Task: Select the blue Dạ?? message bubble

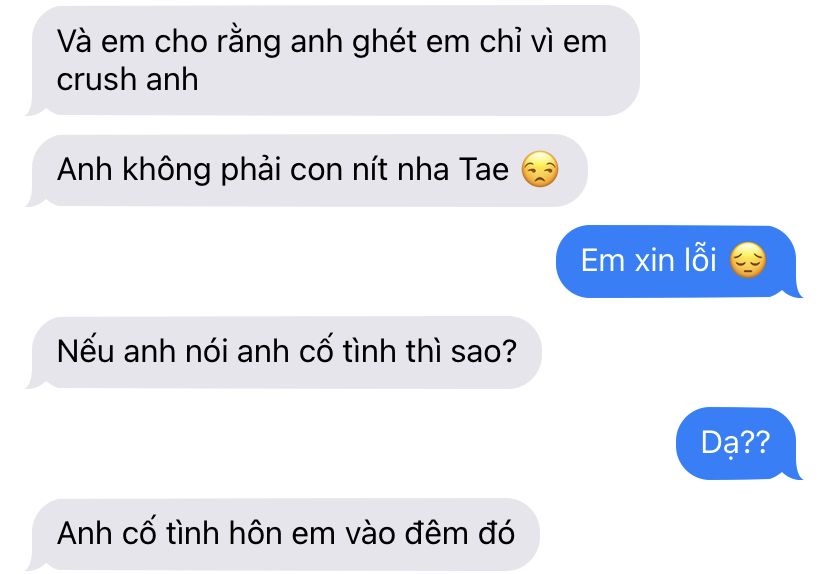Action: click(739, 443)
